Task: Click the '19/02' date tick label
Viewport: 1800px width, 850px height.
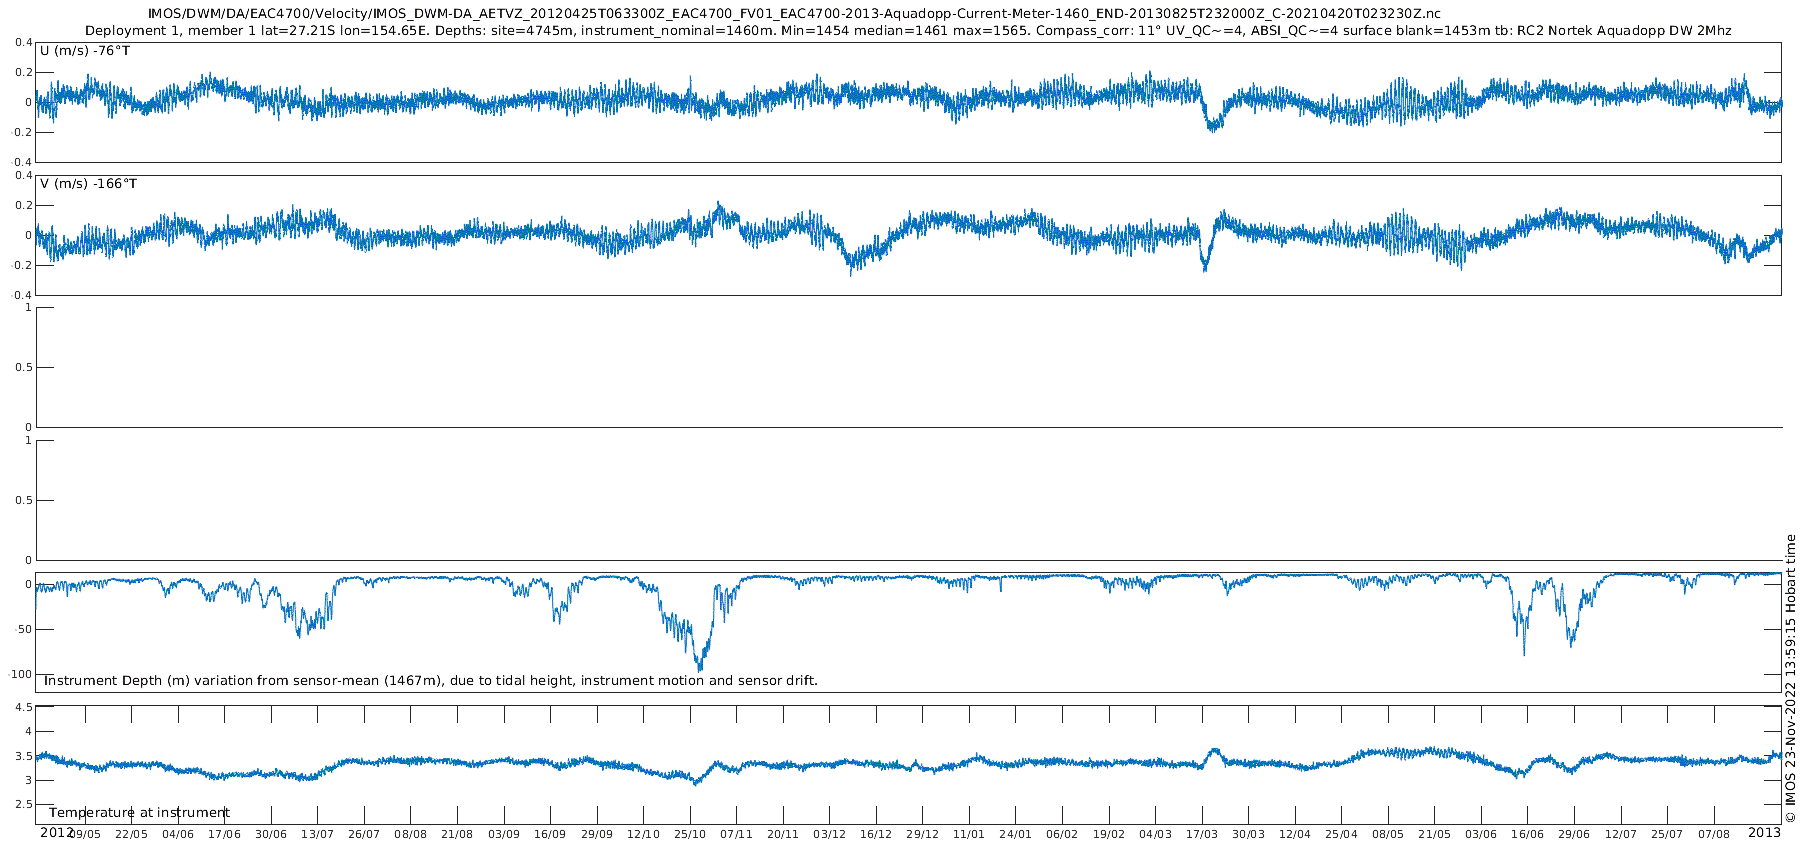Action: click(1108, 834)
